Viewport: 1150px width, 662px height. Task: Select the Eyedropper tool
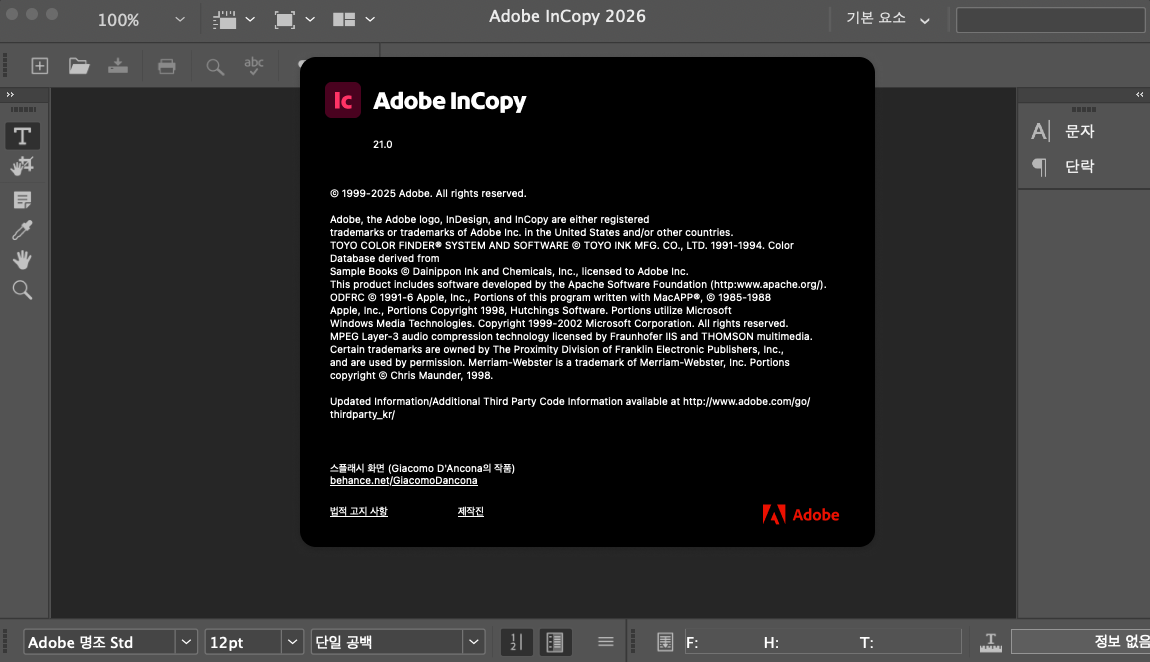(22, 230)
